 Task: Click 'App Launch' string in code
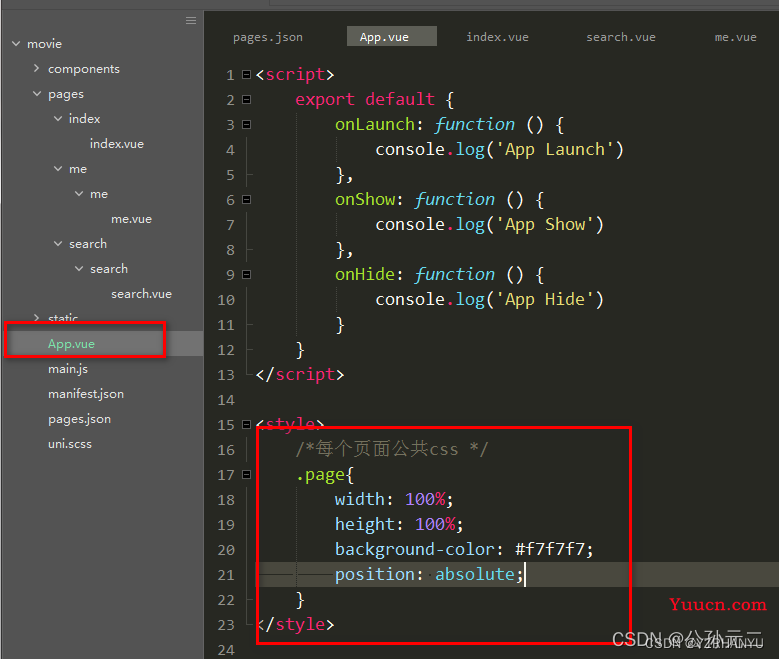554,150
